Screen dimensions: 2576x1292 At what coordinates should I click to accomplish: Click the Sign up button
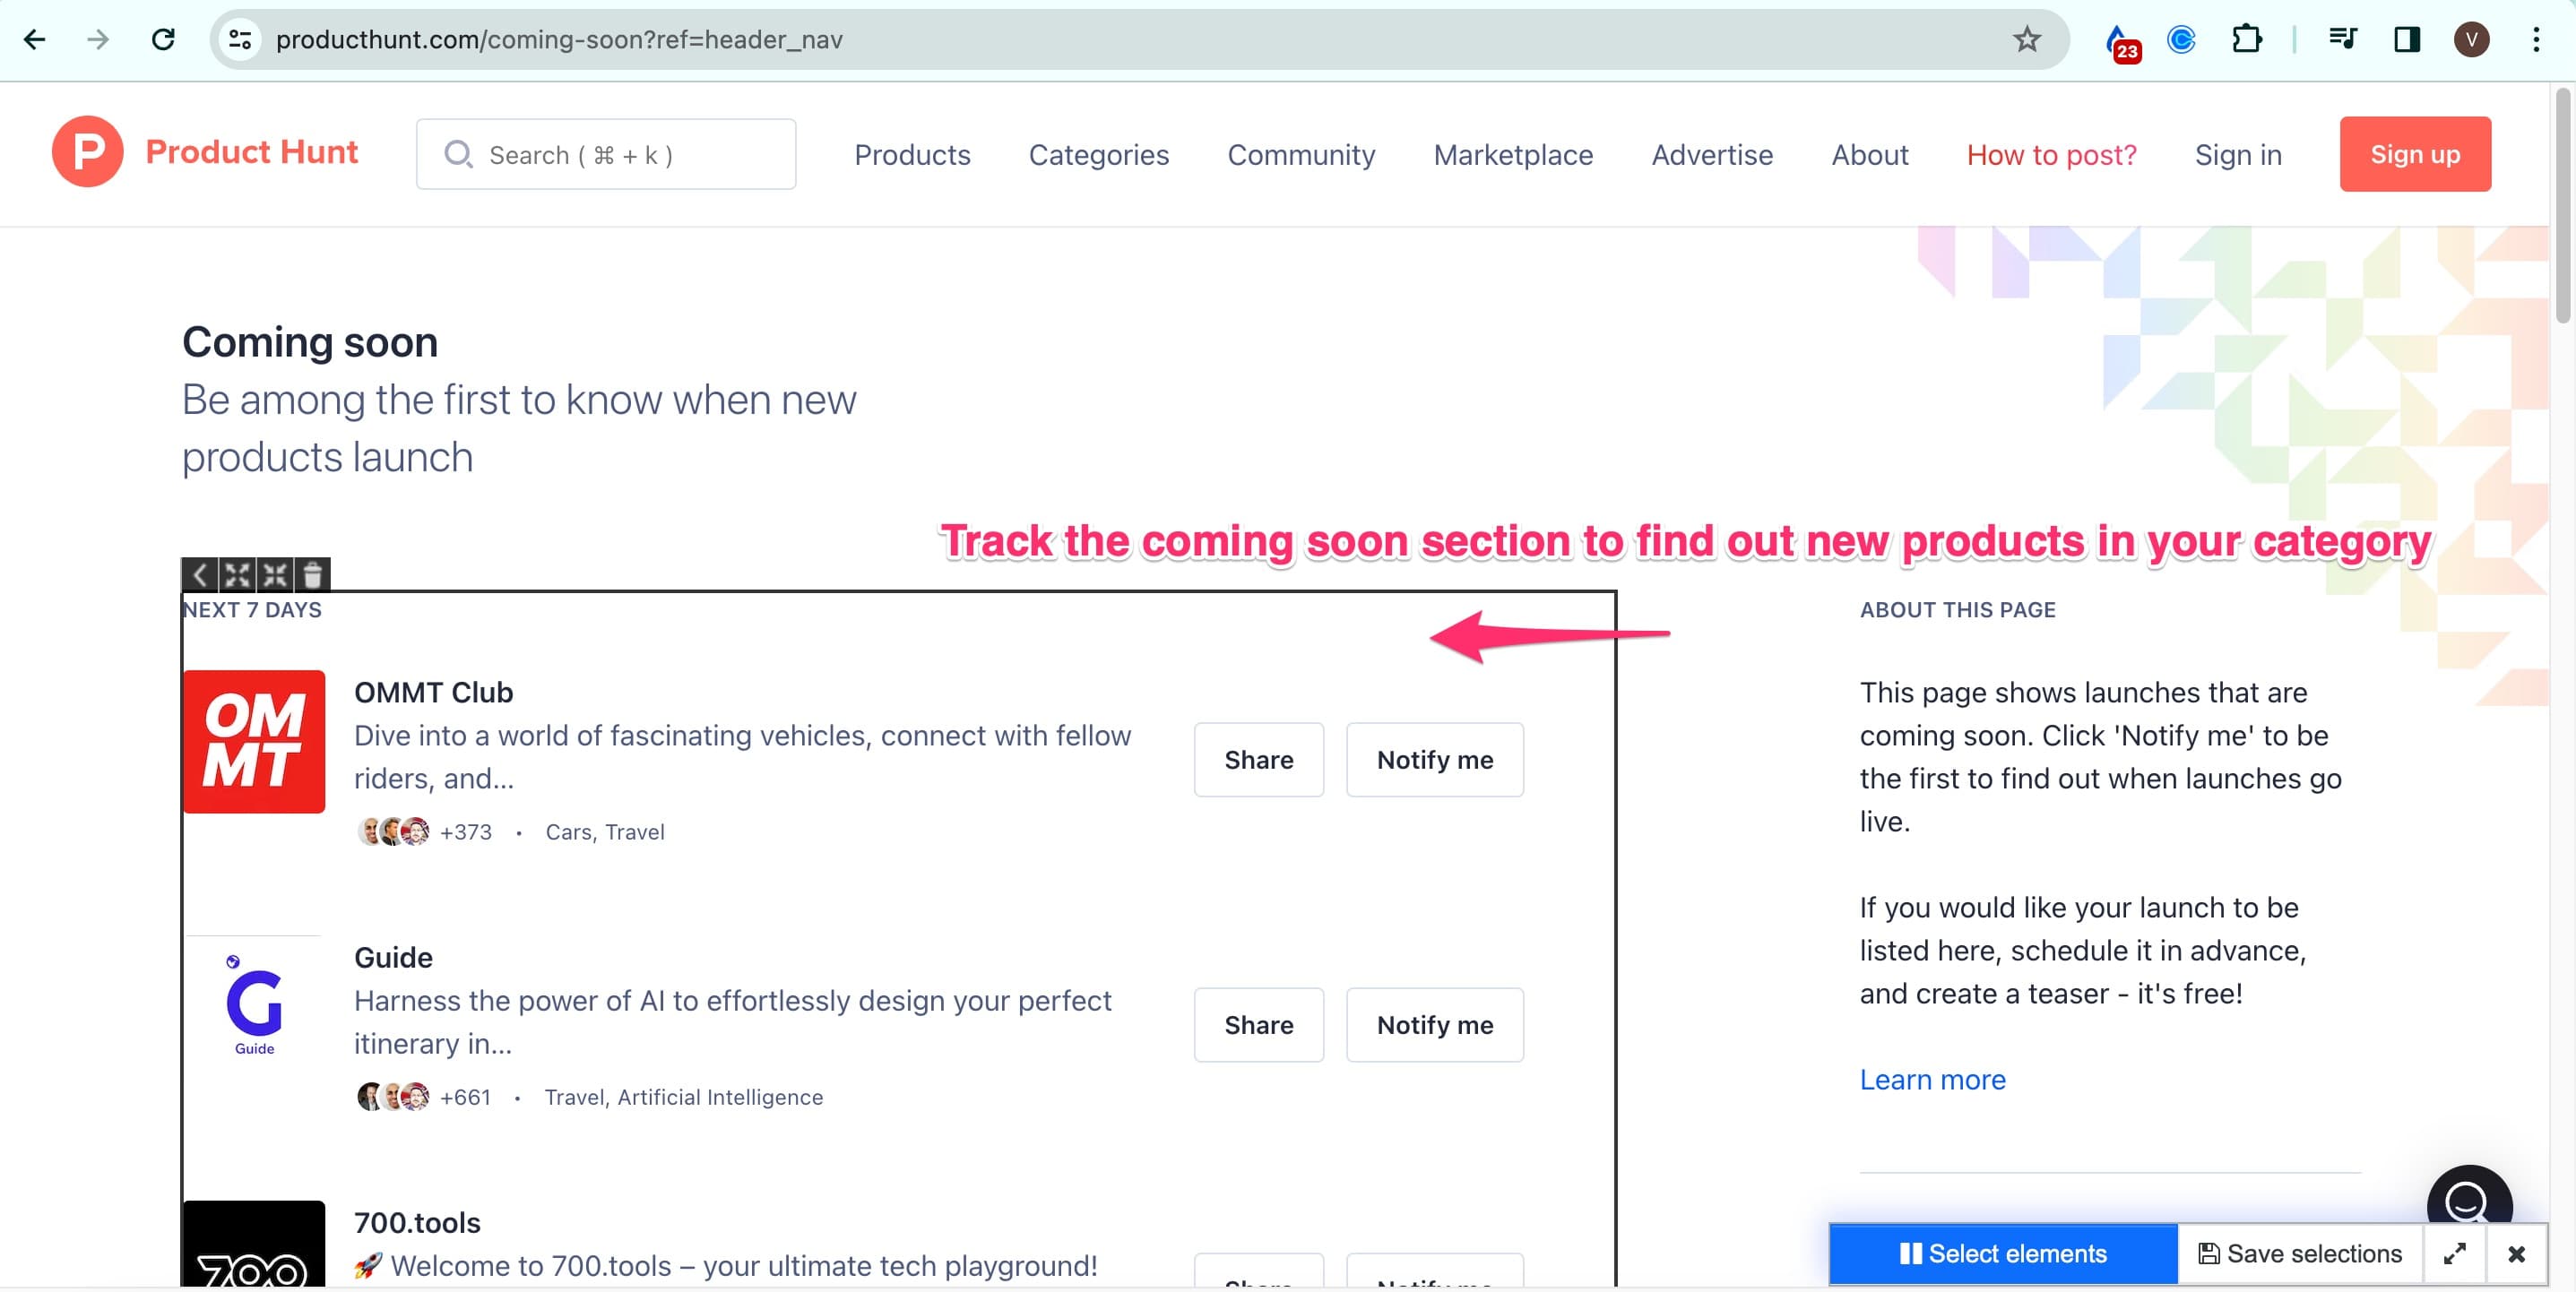point(2415,154)
